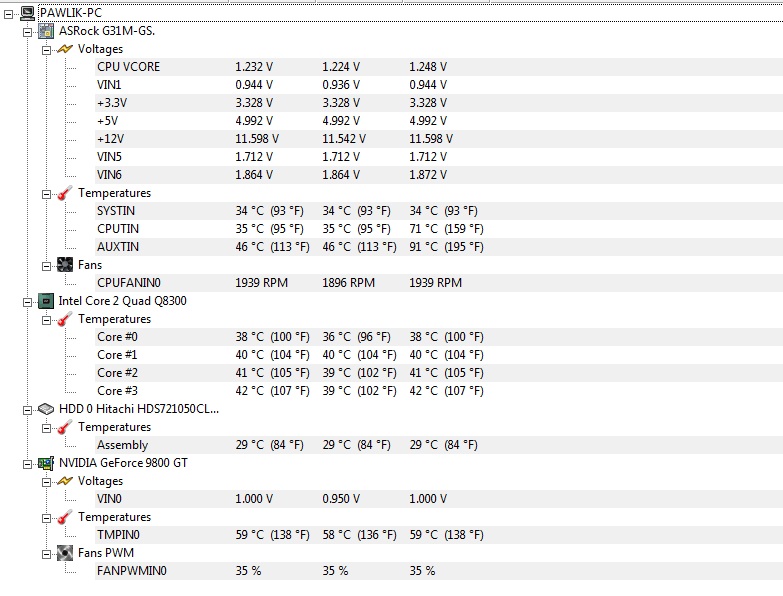Screen dimensions: 783x596
Task: Collapse the NVIDIA GeForce 9800 GT node
Action: [x=27, y=464]
